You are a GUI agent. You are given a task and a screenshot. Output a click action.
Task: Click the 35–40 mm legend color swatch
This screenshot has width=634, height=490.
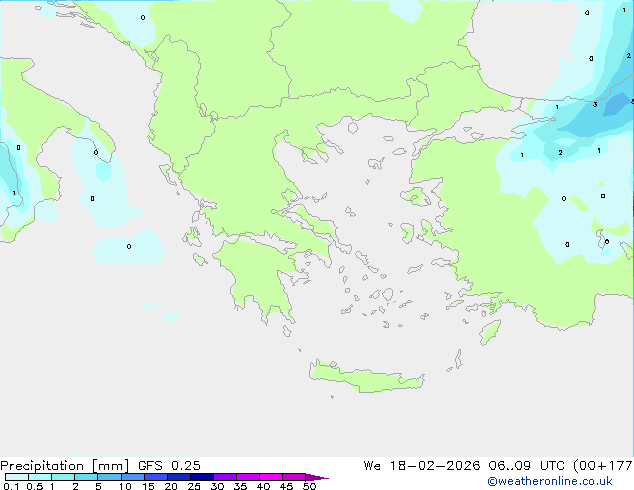click(248, 477)
